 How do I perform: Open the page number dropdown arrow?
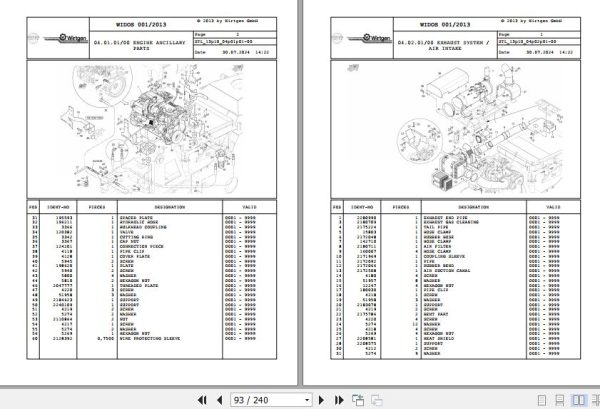coord(307,400)
